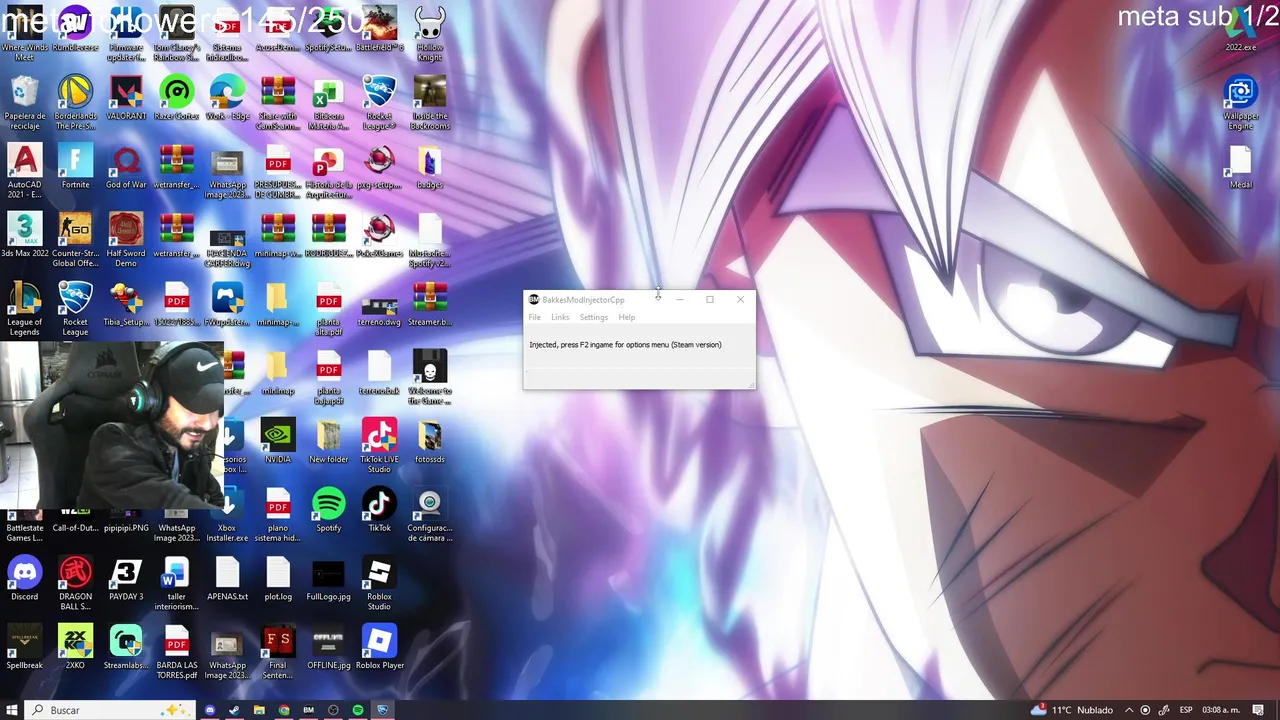The height and width of the screenshot is (720, 1280).
Task: Select the Spotify desktop shortcut
Action: 328,510
